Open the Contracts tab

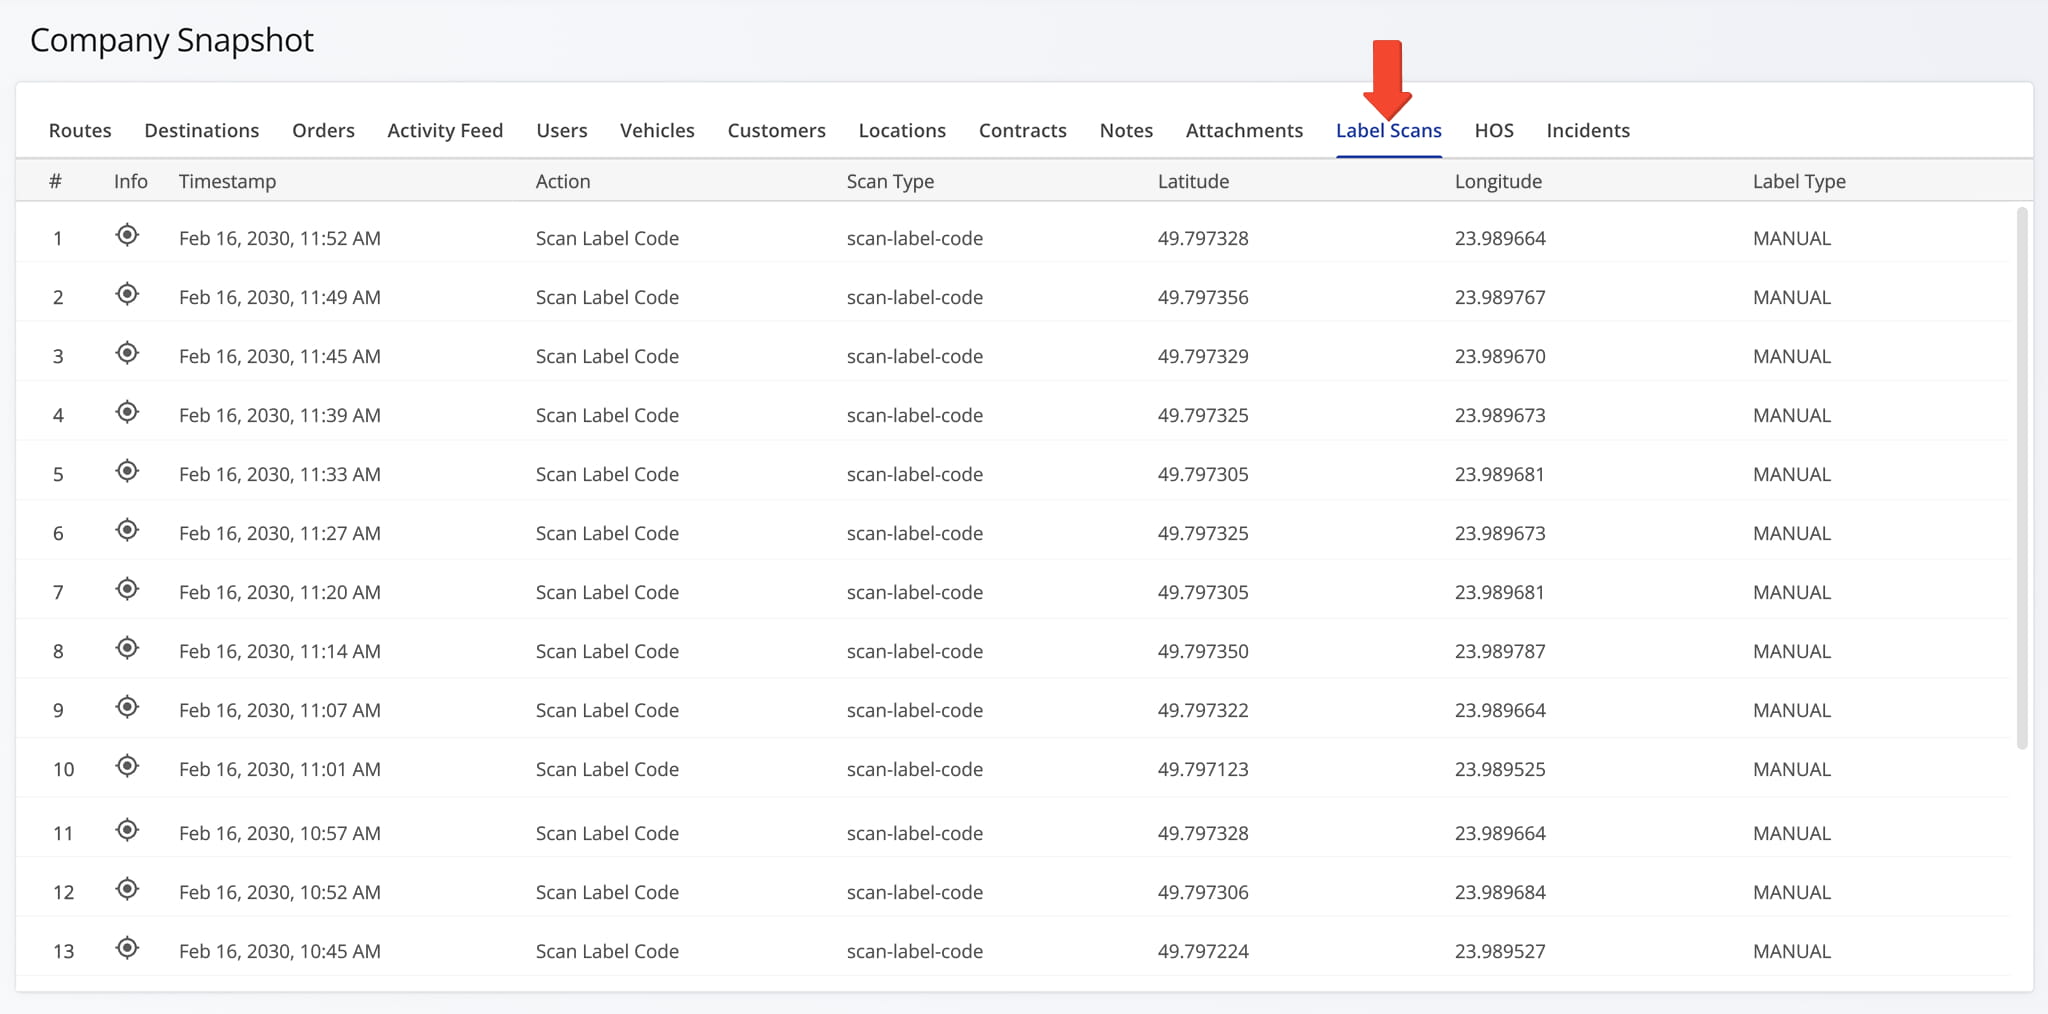pyautogui.click(x=1023, y=130)
